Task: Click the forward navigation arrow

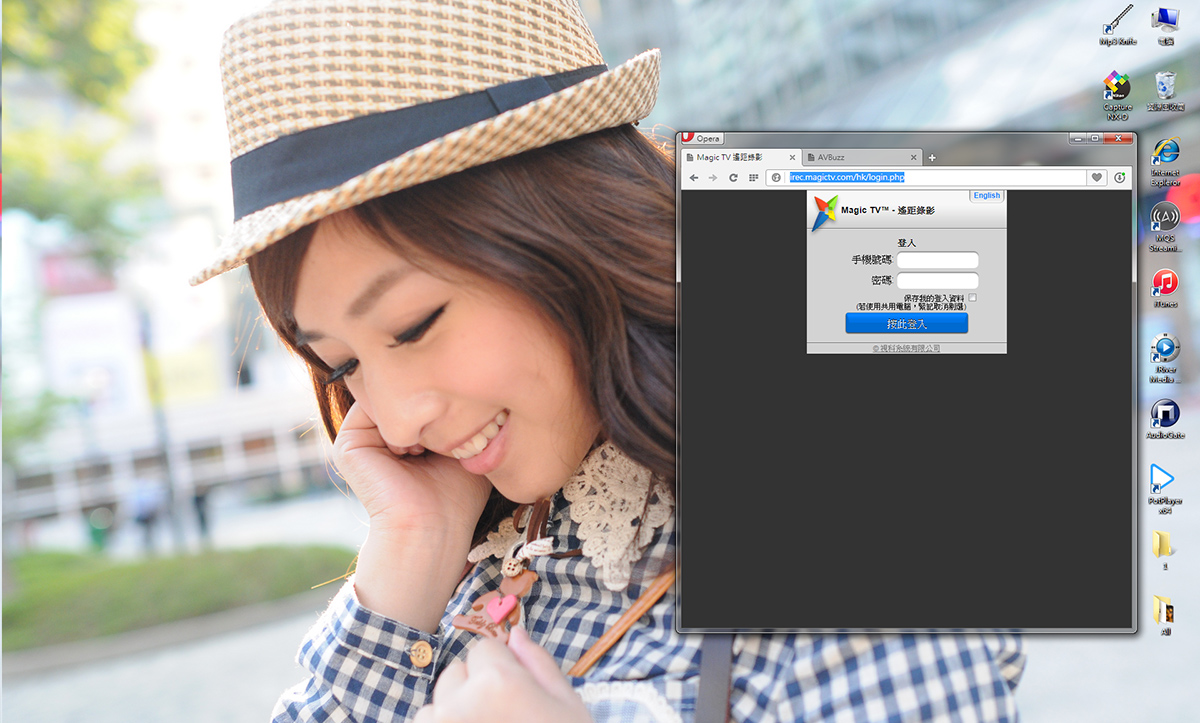Action: pos(713,178)
